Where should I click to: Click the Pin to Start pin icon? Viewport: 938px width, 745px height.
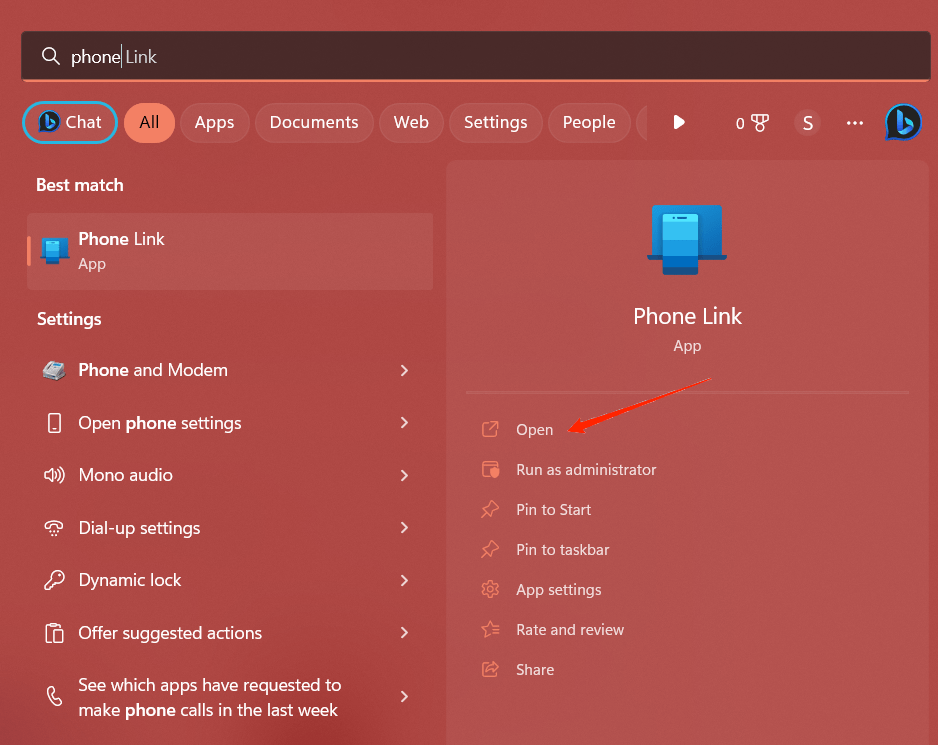coord(490,509)
